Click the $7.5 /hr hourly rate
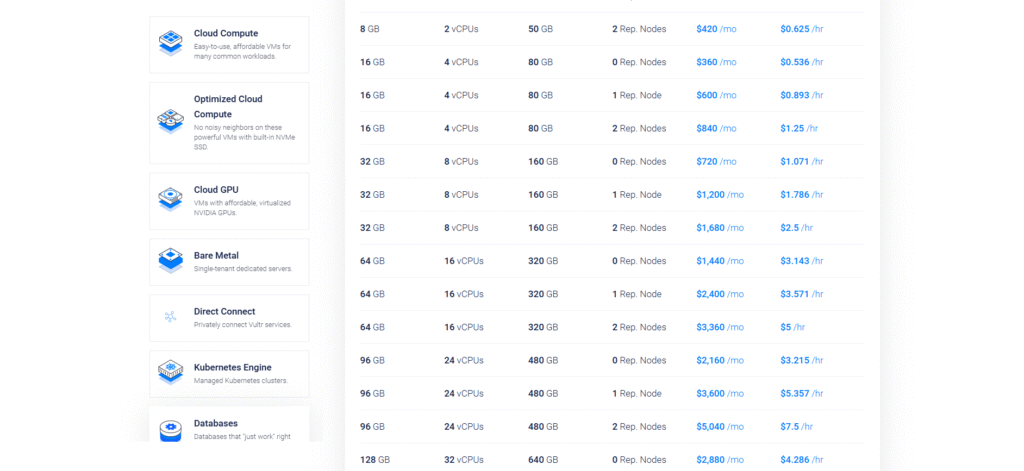 click(x=796, y=427)
